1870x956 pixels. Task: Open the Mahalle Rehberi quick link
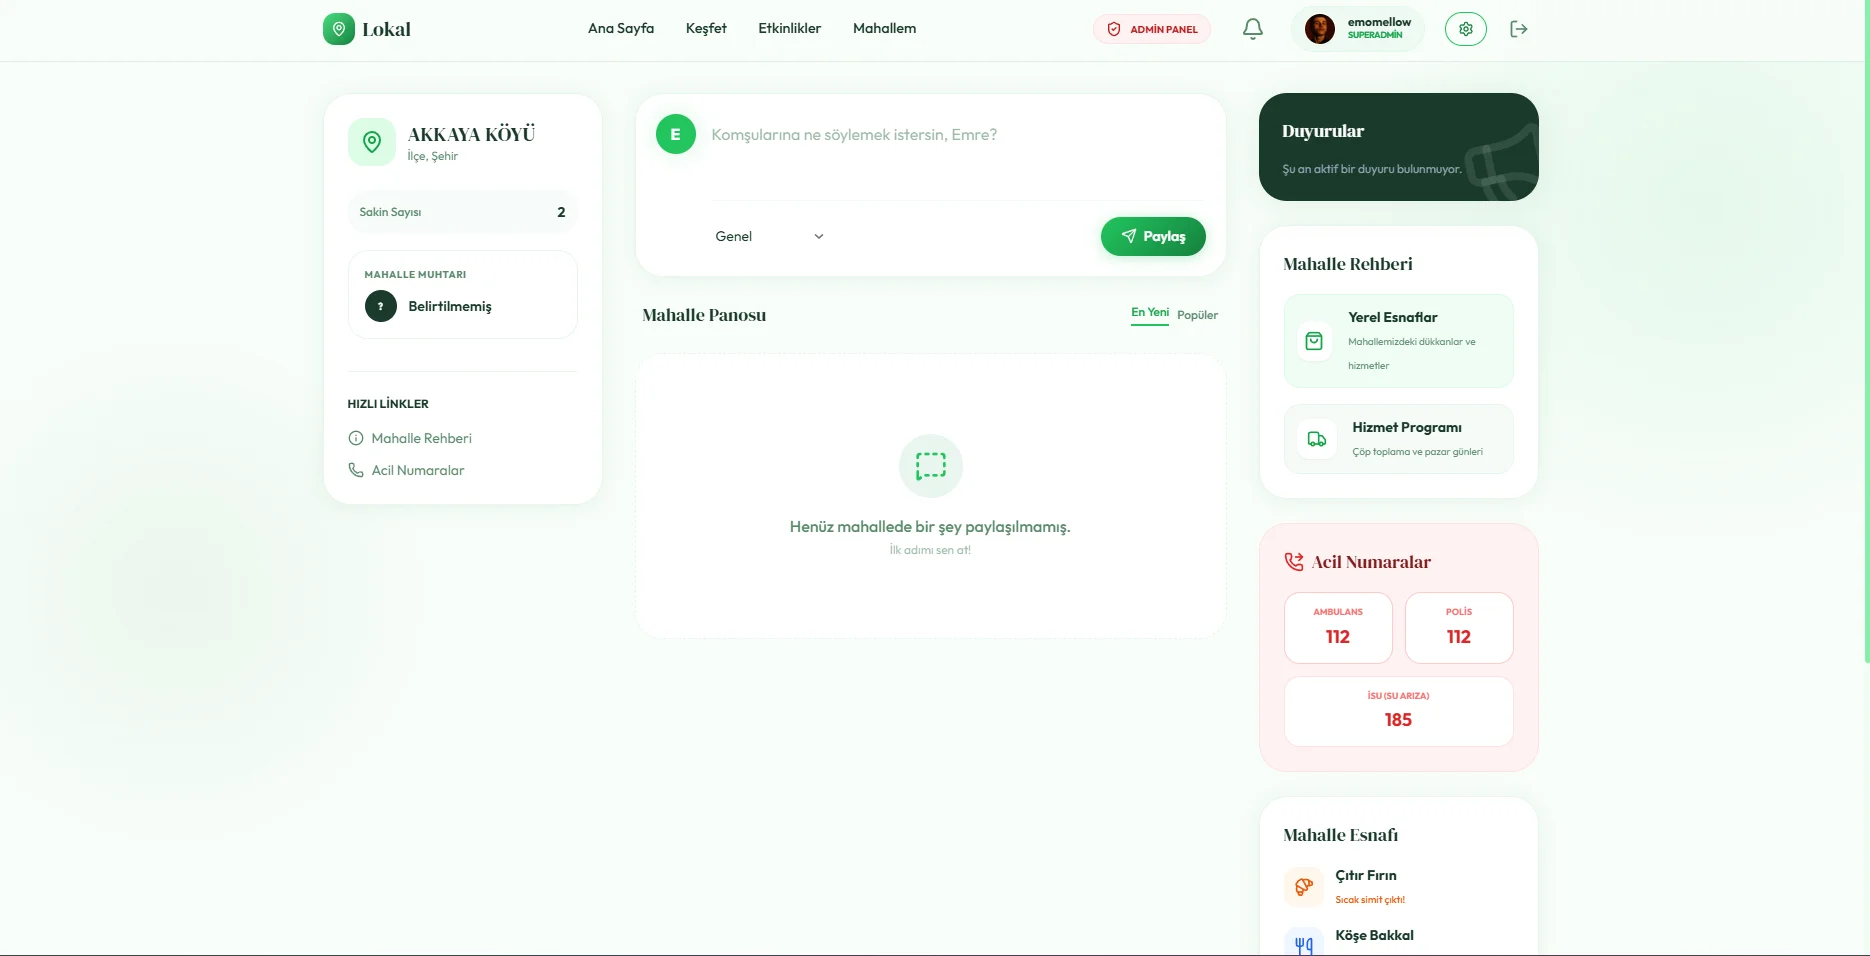tap(410, 438)
